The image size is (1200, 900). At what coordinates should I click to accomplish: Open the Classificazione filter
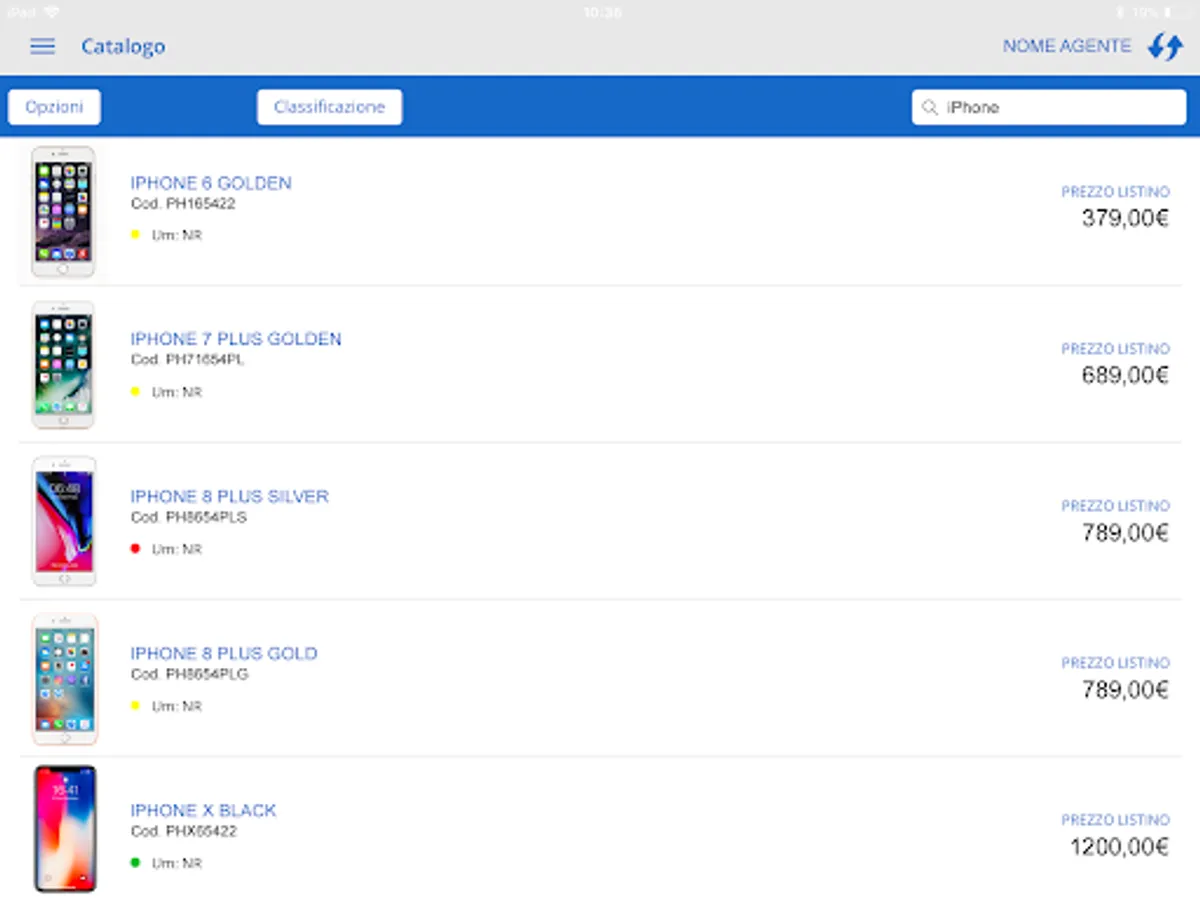tap(329, 107)
